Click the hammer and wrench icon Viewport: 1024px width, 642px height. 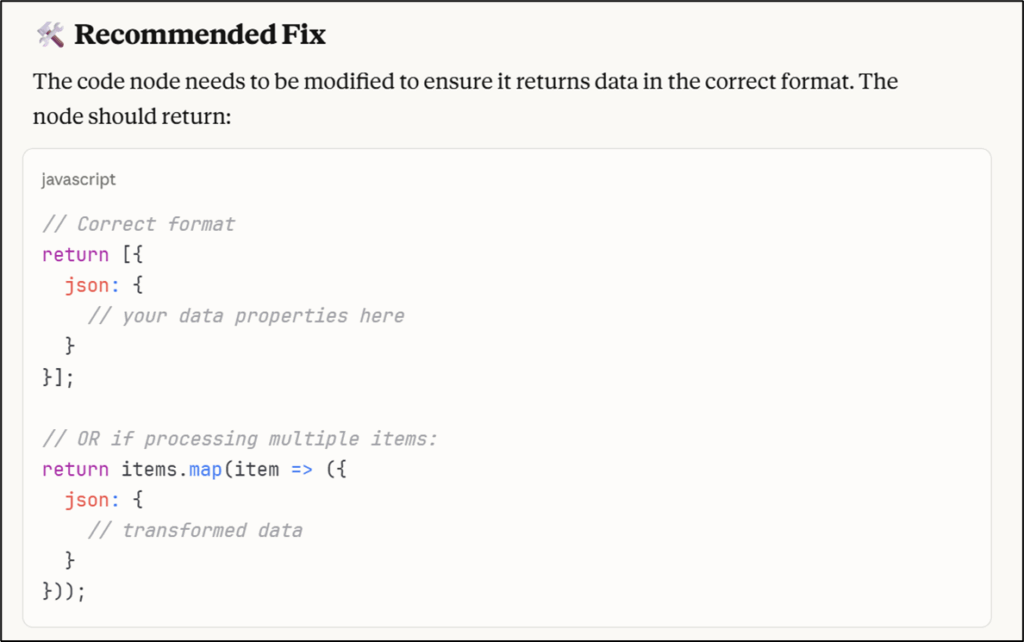50,35
